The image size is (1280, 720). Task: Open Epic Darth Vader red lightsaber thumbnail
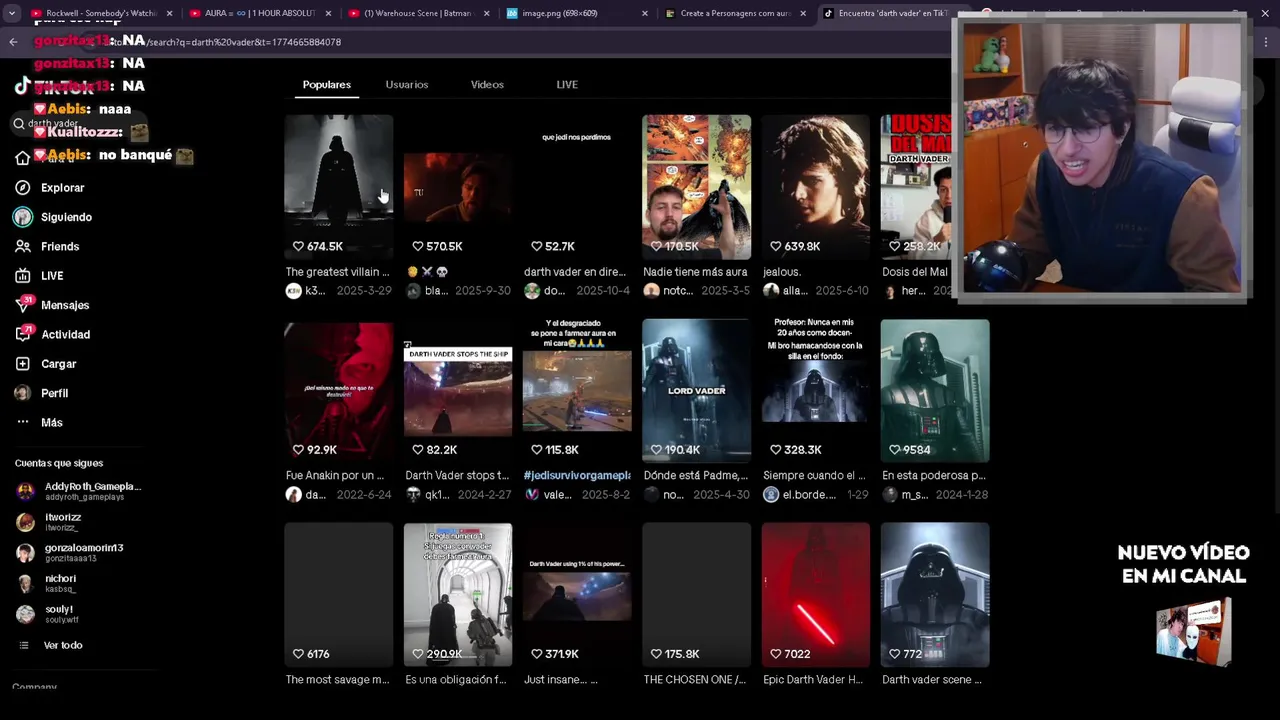tap(816, 594)
